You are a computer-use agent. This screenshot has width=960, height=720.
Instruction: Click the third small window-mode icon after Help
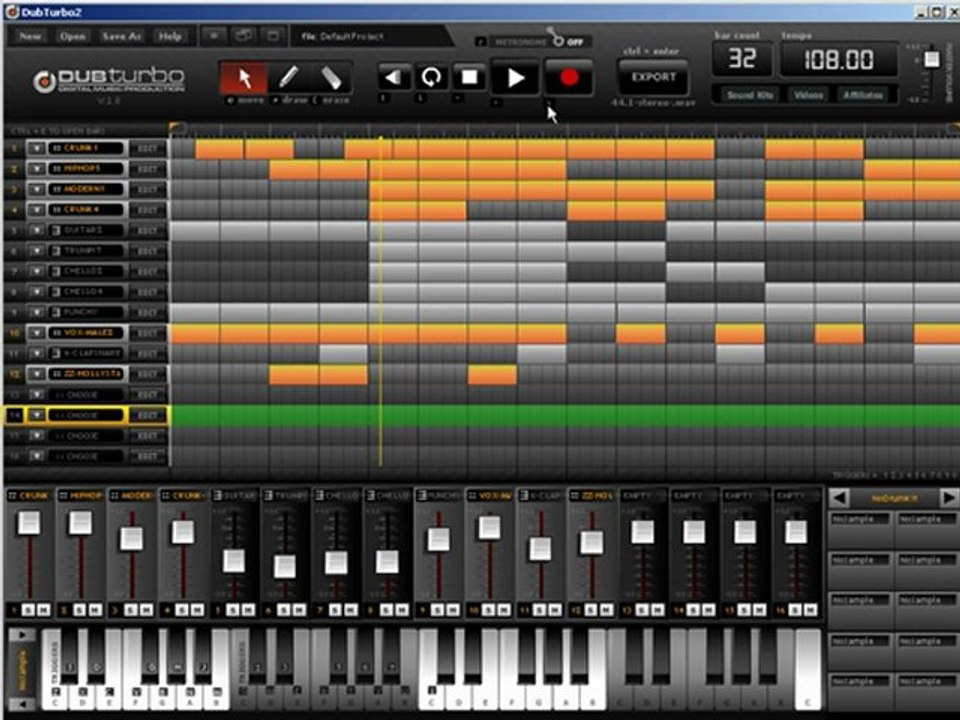coord(272,36)
